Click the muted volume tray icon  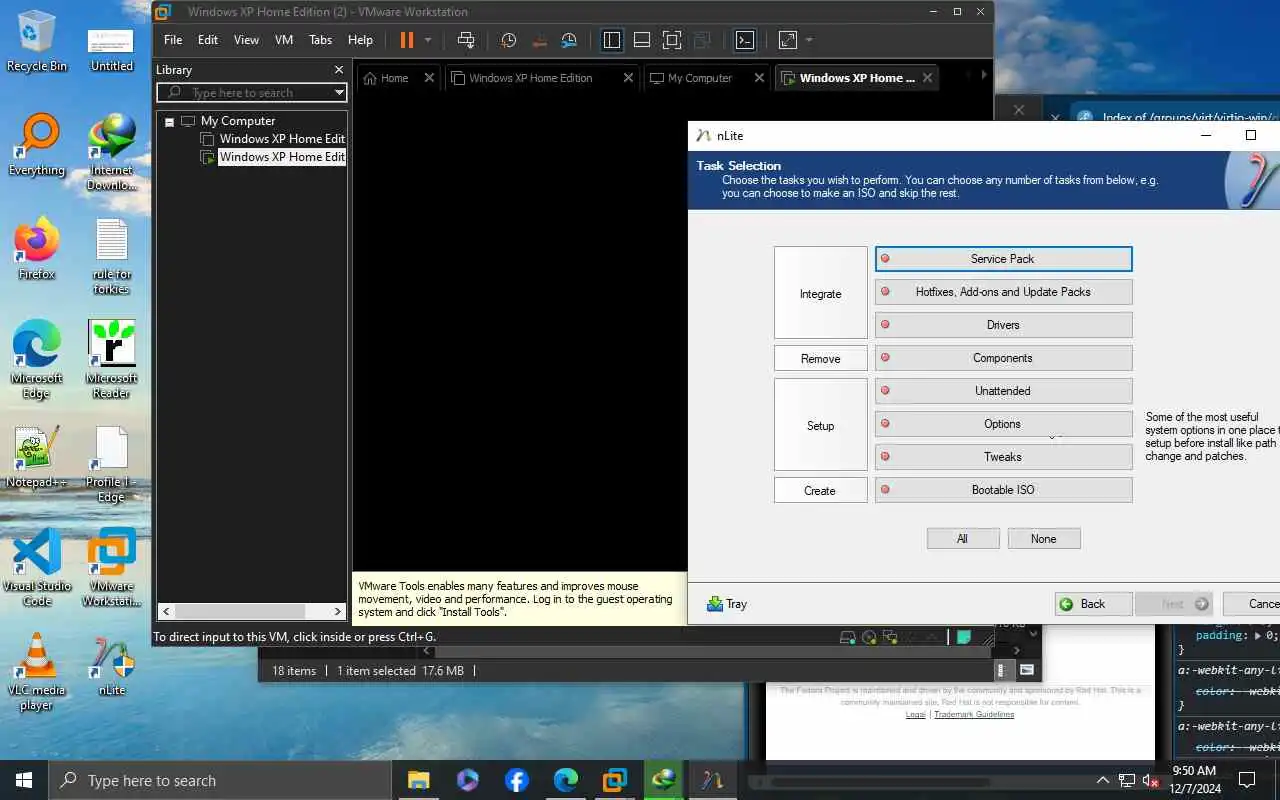click(x=1151, y=781)
